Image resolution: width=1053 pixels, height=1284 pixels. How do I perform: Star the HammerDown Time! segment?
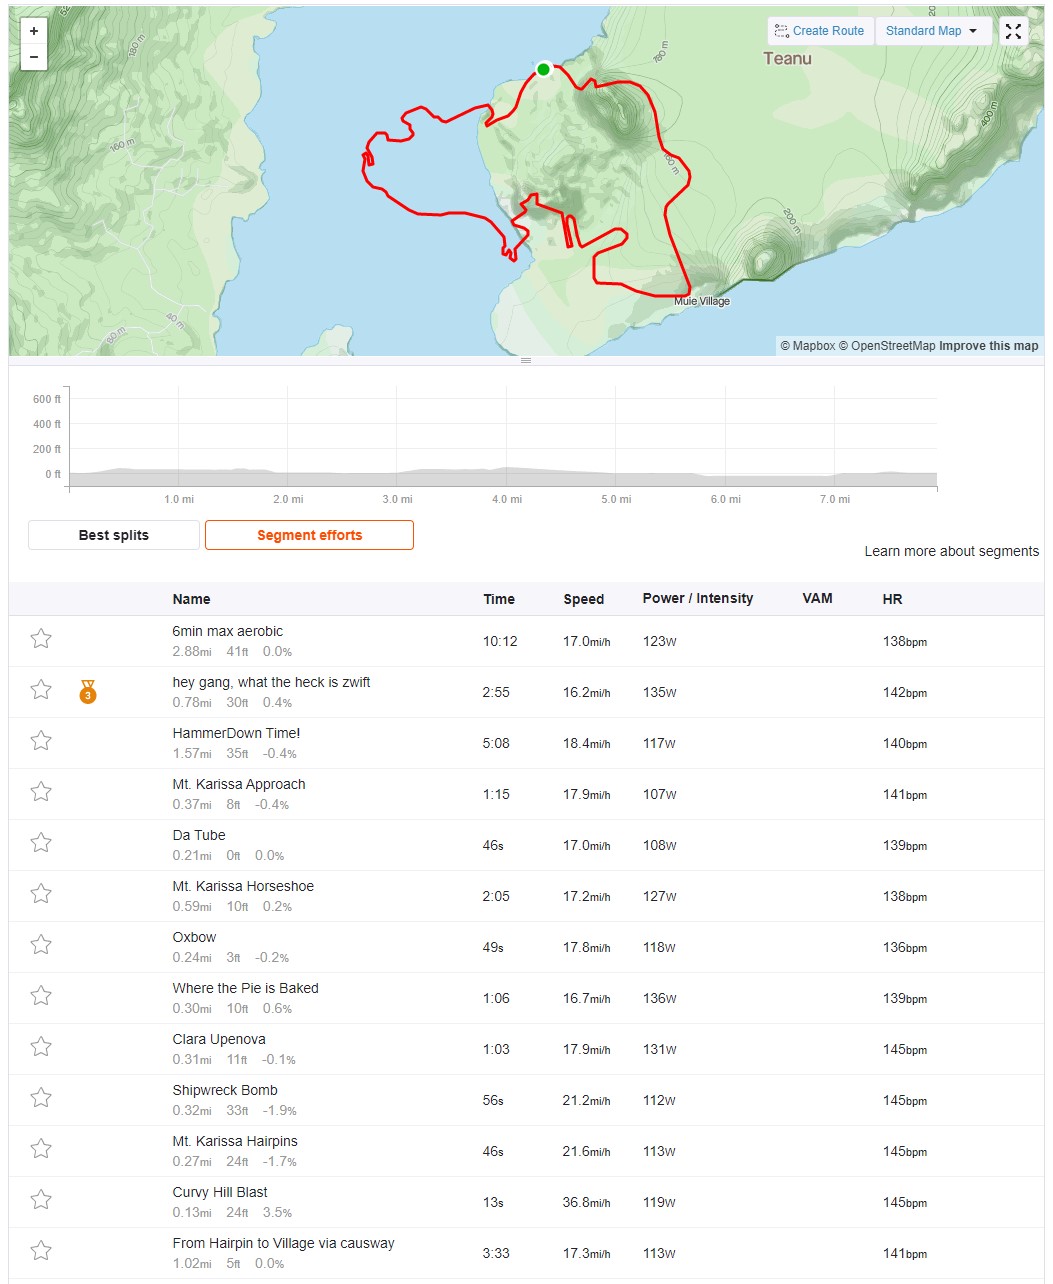[41, 741]
